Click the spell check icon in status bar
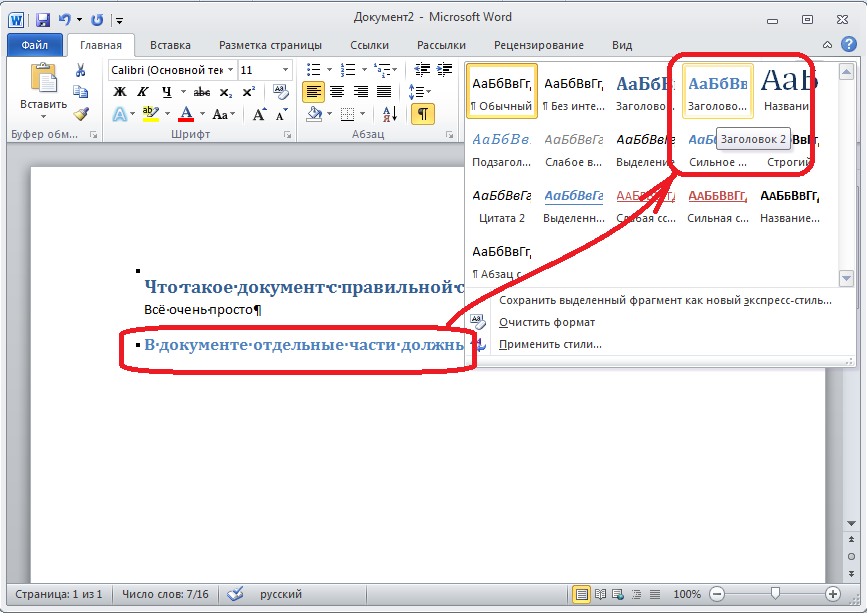 235,594
